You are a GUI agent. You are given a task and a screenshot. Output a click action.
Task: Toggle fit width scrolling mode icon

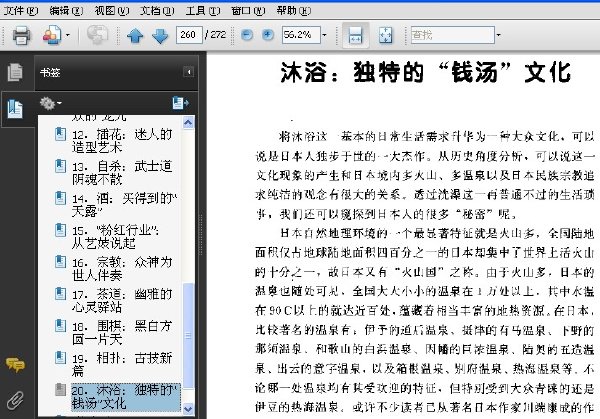pyautogui.click(x=355, y=35)
